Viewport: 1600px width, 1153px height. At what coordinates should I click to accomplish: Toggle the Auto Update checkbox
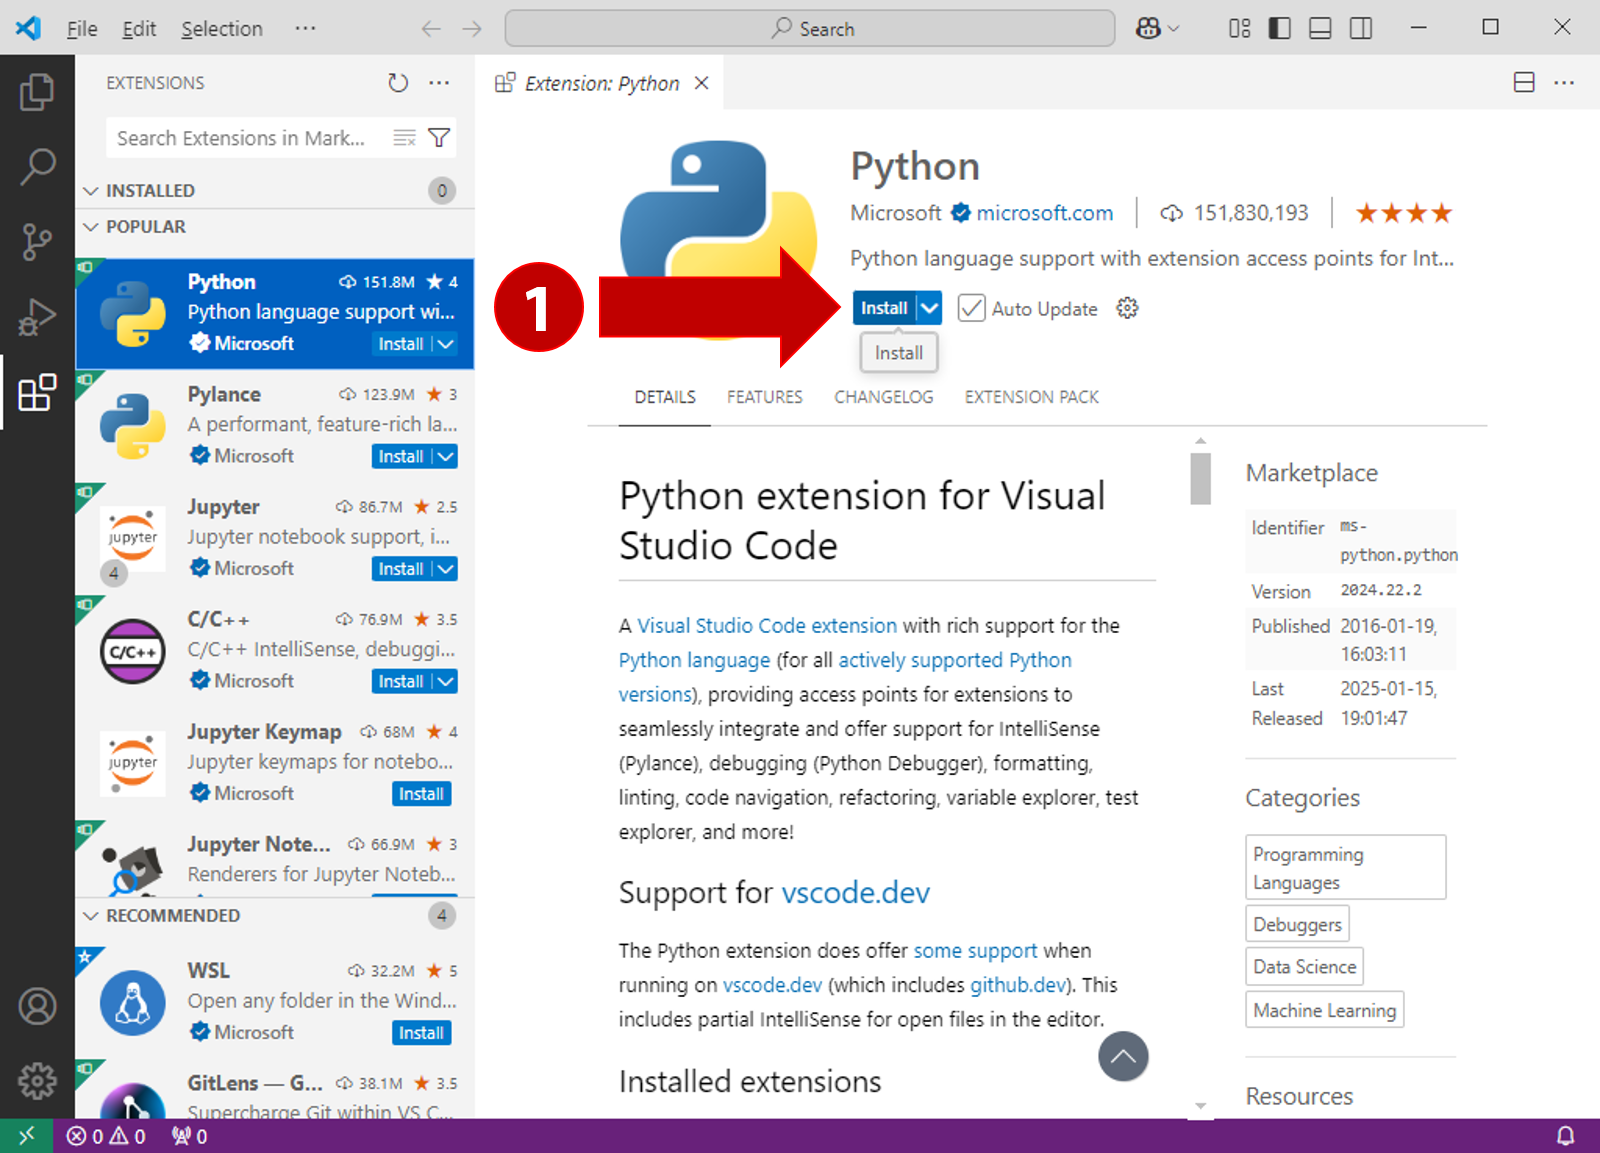click(971, 308)
